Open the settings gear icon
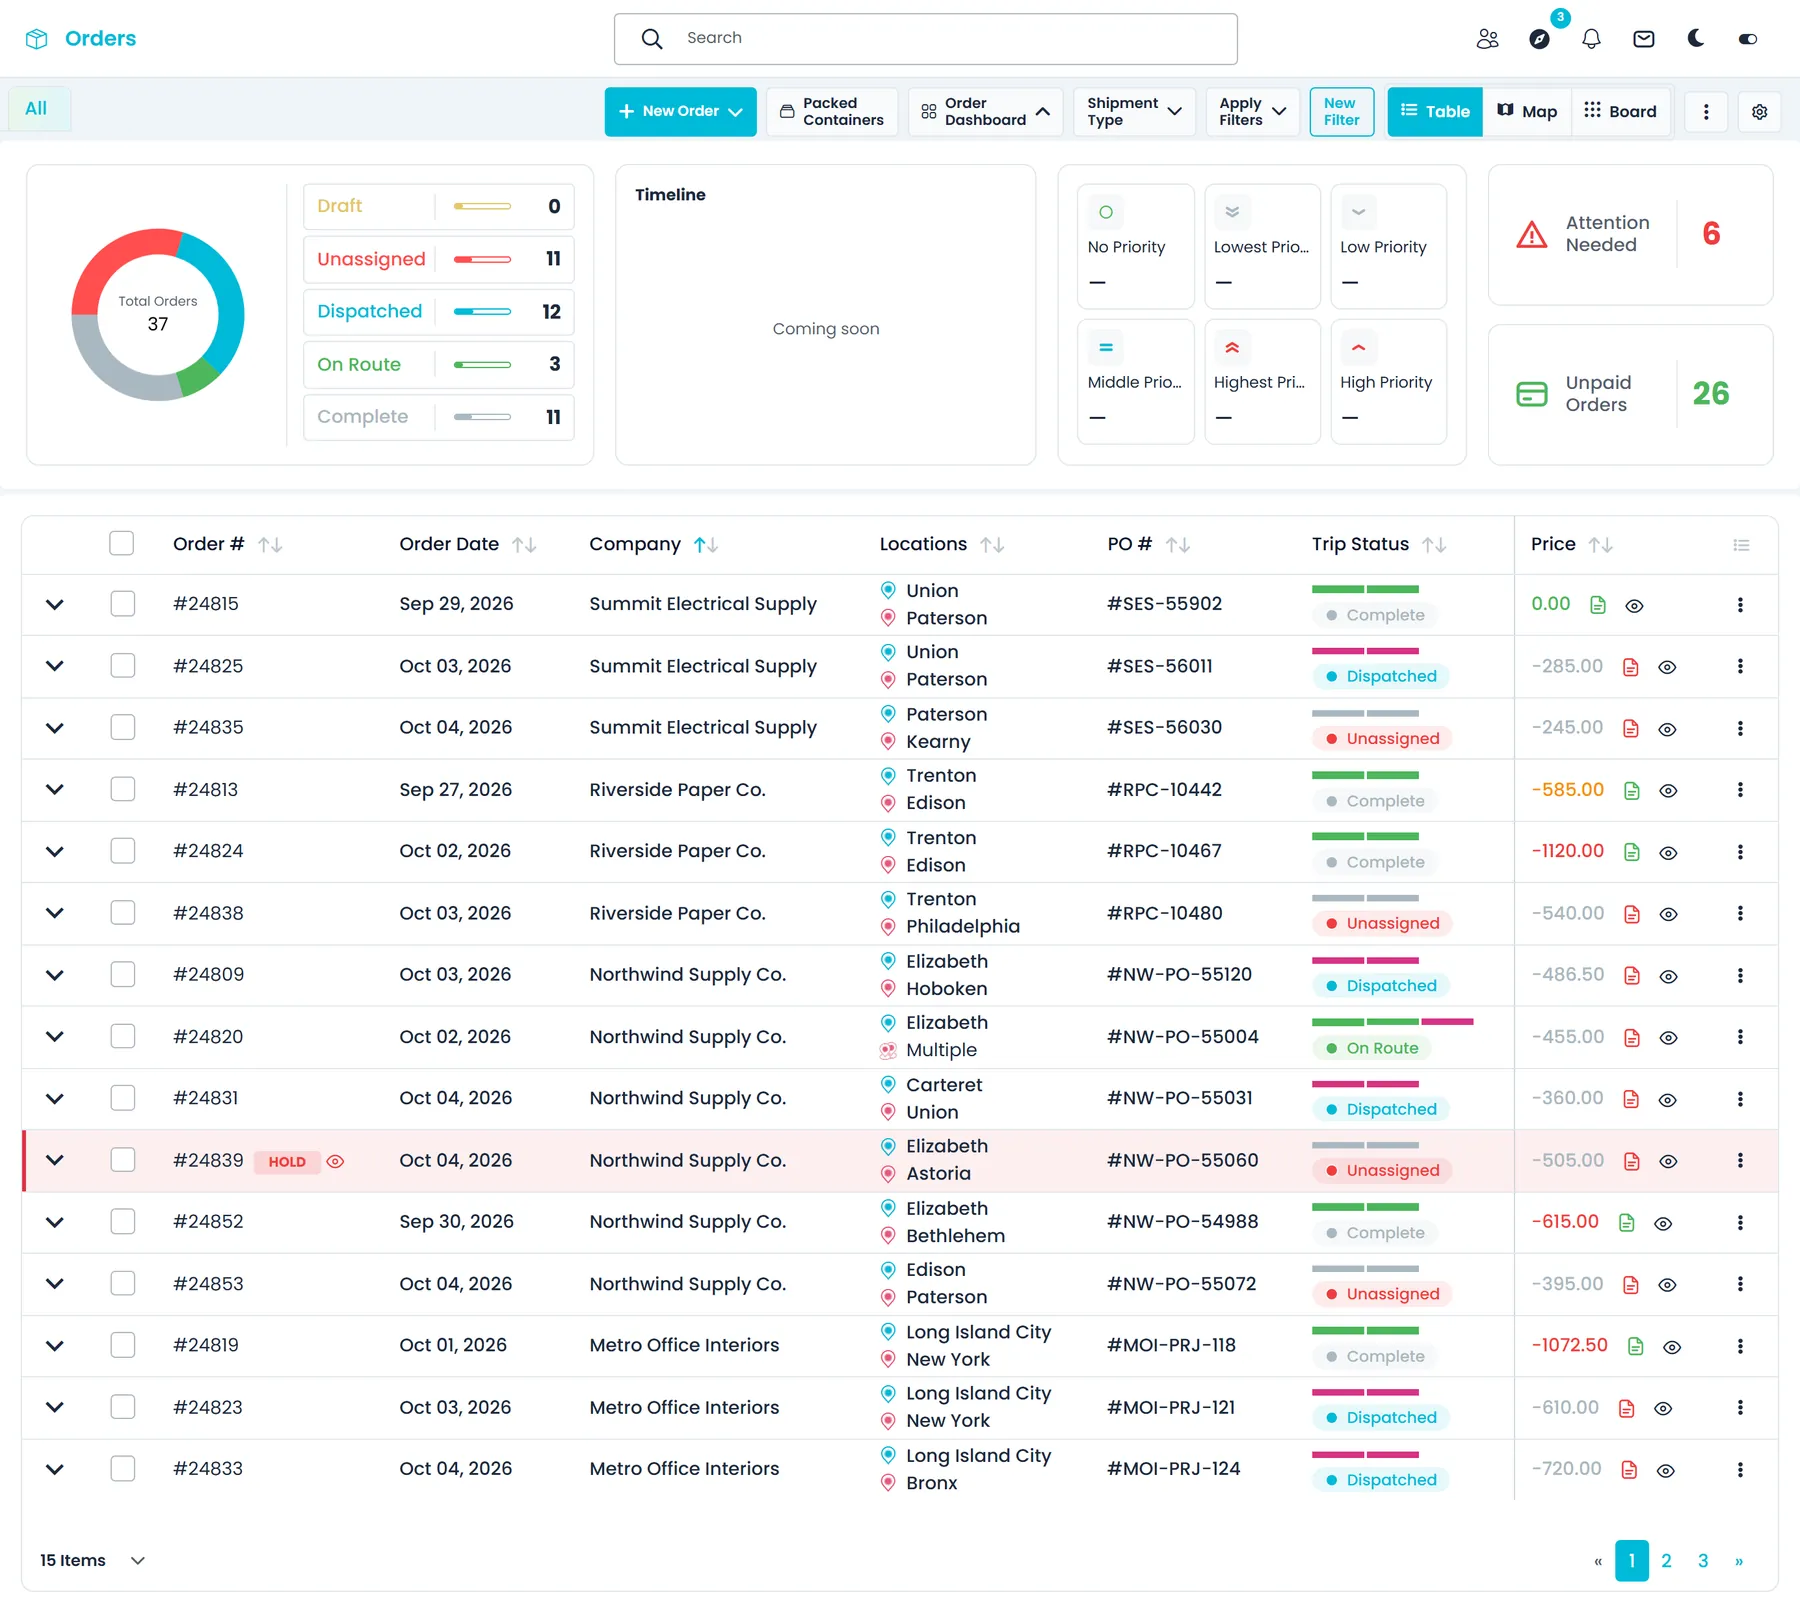This screenshot has height=1609, width=1800. pos(1759,112)
